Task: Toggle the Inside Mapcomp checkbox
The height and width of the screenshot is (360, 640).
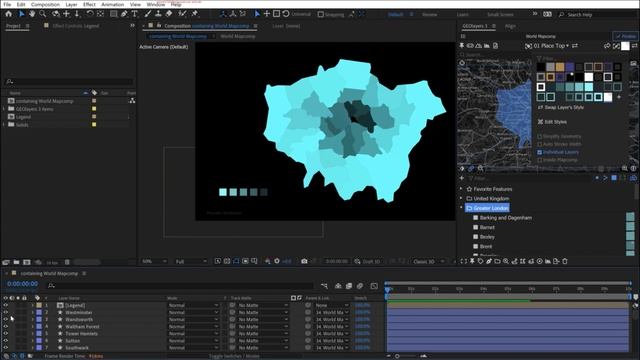Action: tap(540, 160)
